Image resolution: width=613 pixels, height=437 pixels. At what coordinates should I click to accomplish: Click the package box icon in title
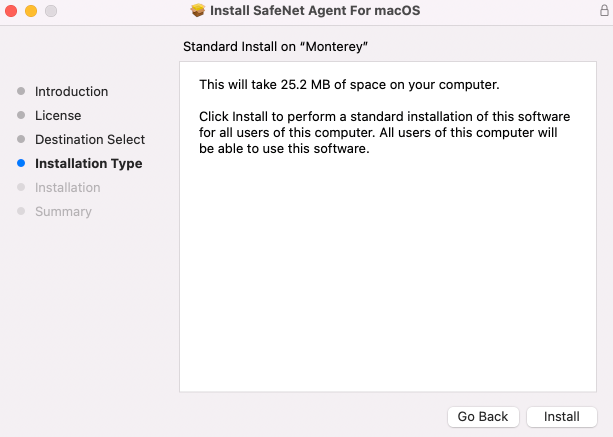198,11
